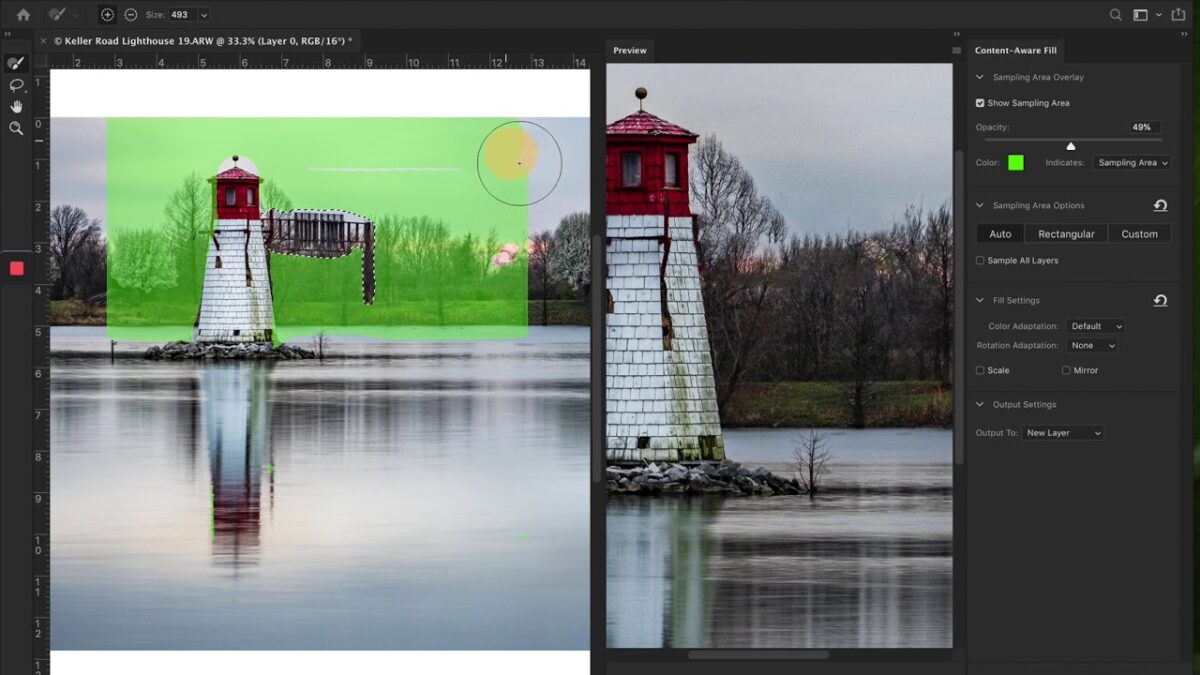Screen dimensions: 1200x675
Task: Uncheck Show Sampling Area checkbox
Action: (x=980, y=103)
